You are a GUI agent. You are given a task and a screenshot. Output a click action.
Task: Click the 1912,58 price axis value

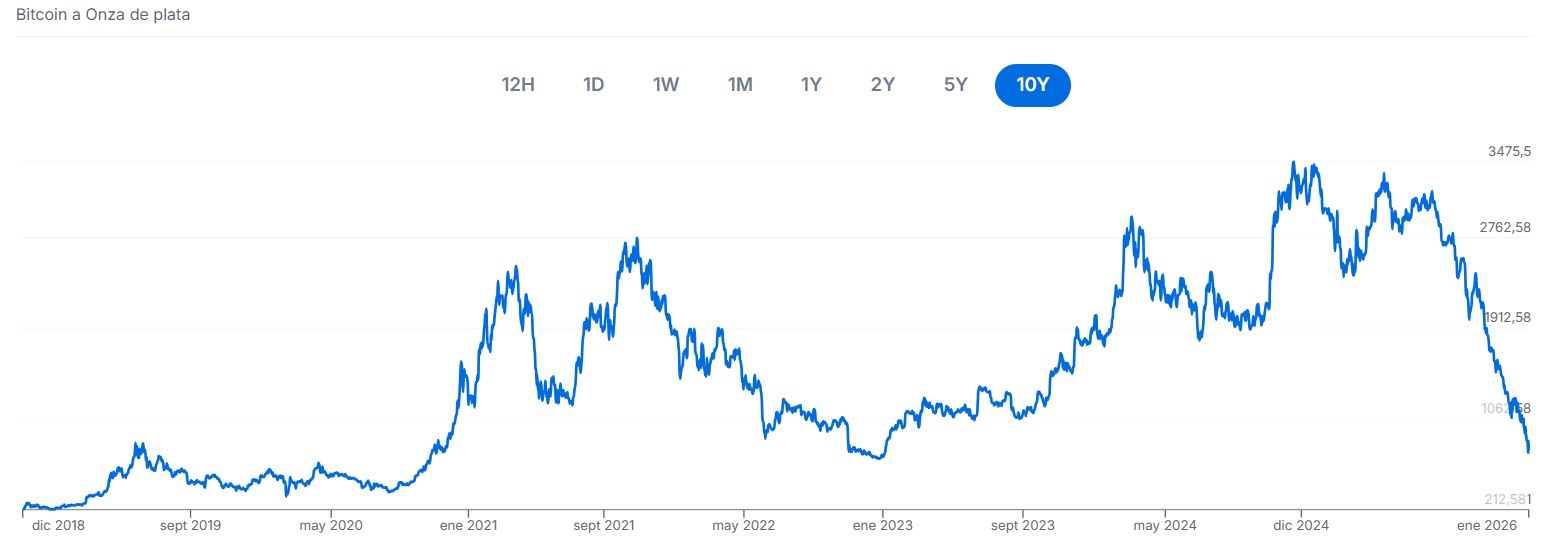1507,317
